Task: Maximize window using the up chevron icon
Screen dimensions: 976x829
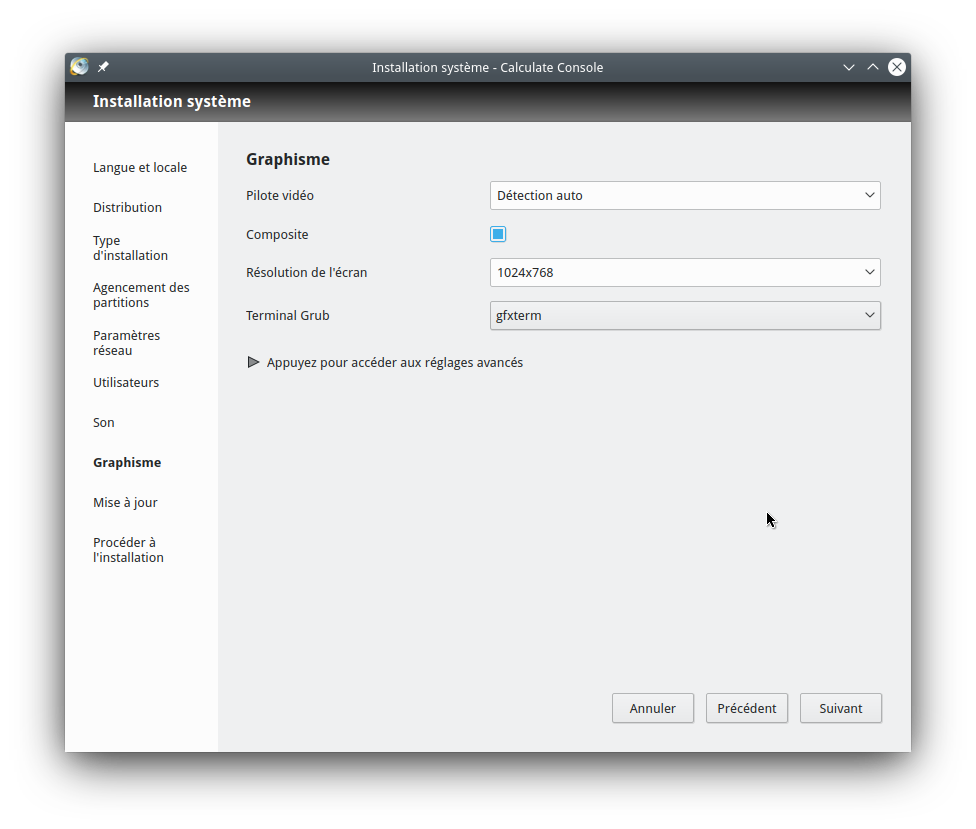Action: 873,67
